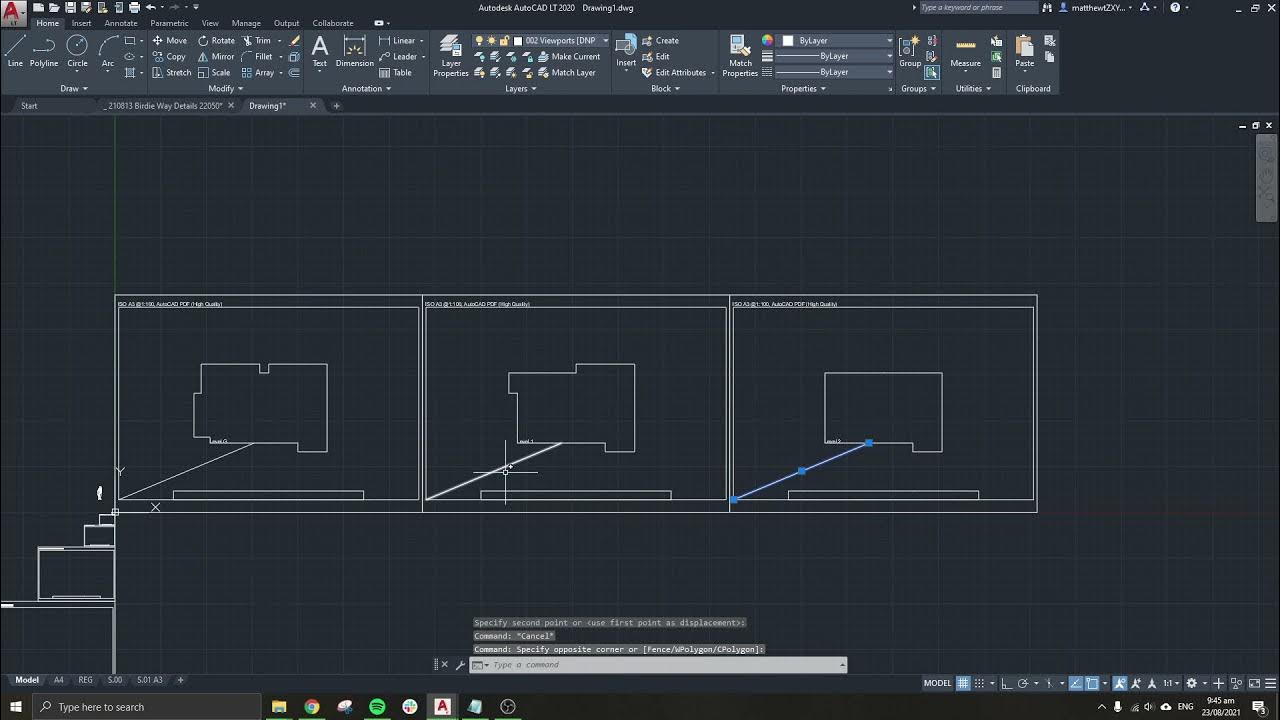The height and width of the screenshot is (720, 1280).
Task: Select the Text annotation tool
Action: tap(320, 52)
